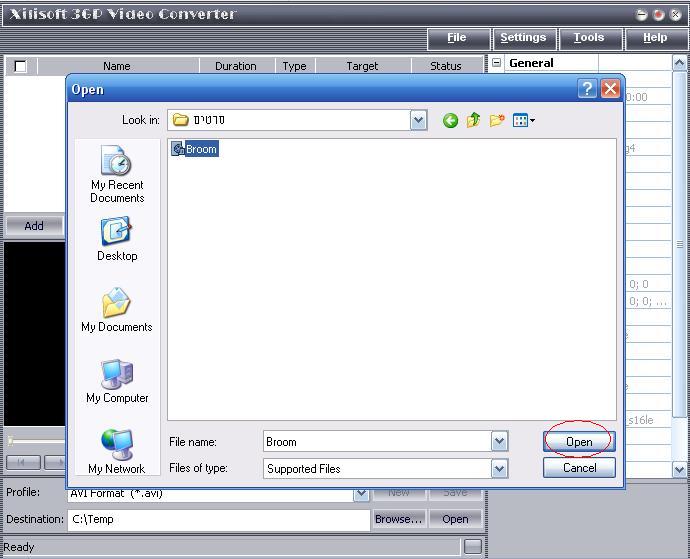Create a new folder icon
The width and height of the screenshot is (690, 559).
pos(497,121)
